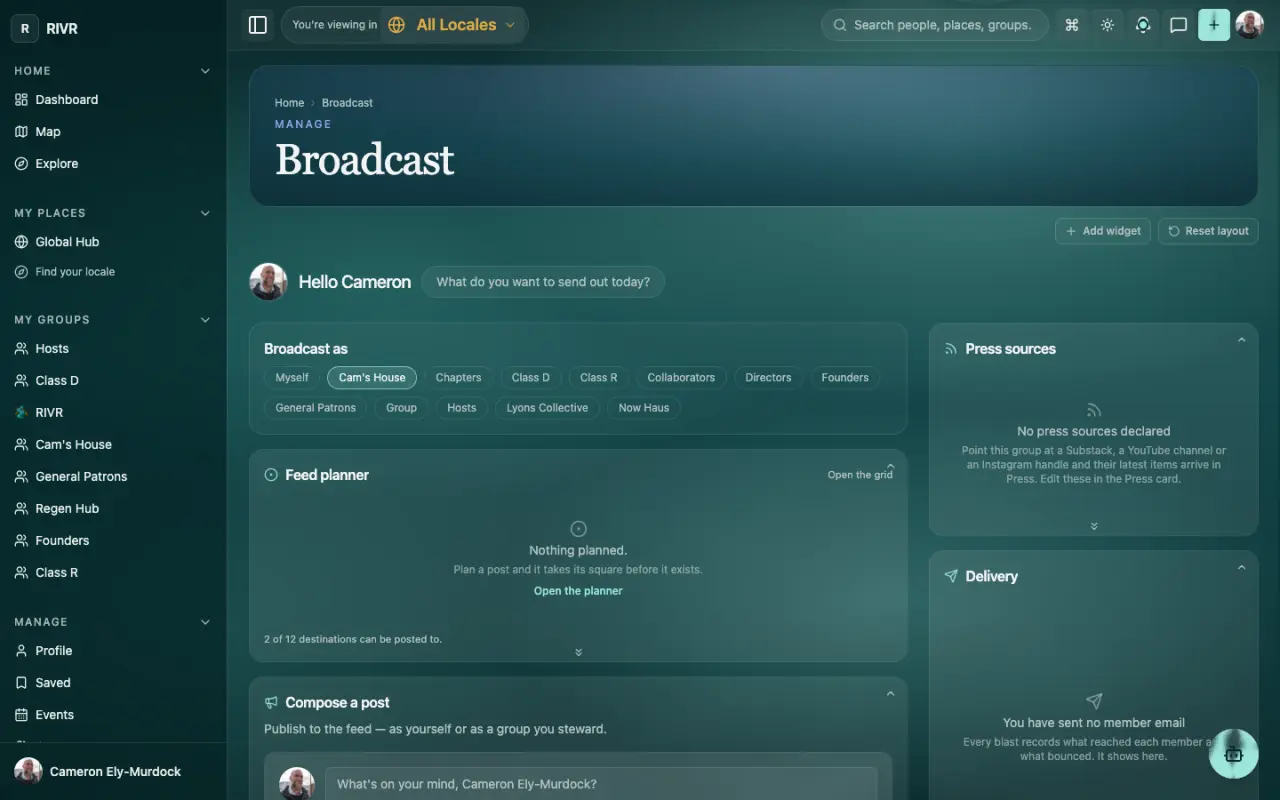Click the RIVR logo in sidebar header
Screen dimensions: 1280x800
[x=25, y=29]
